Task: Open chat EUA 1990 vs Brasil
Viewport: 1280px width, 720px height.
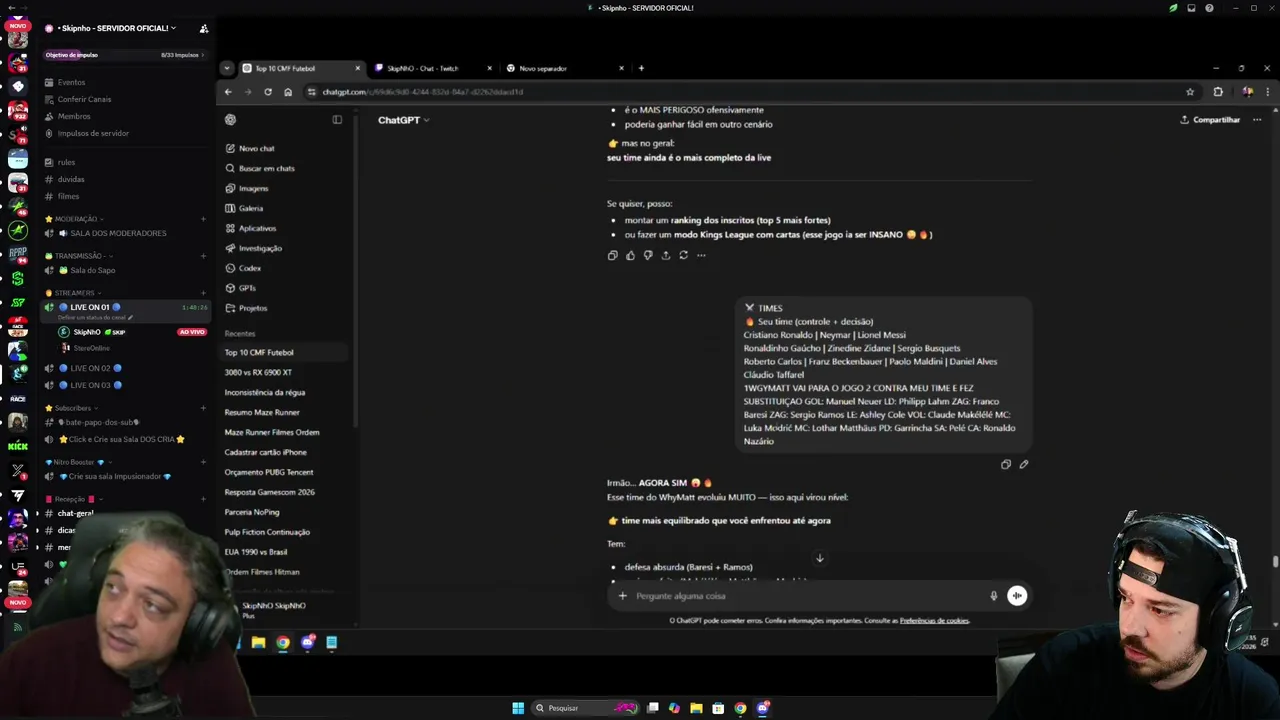Action: (256, 552)
